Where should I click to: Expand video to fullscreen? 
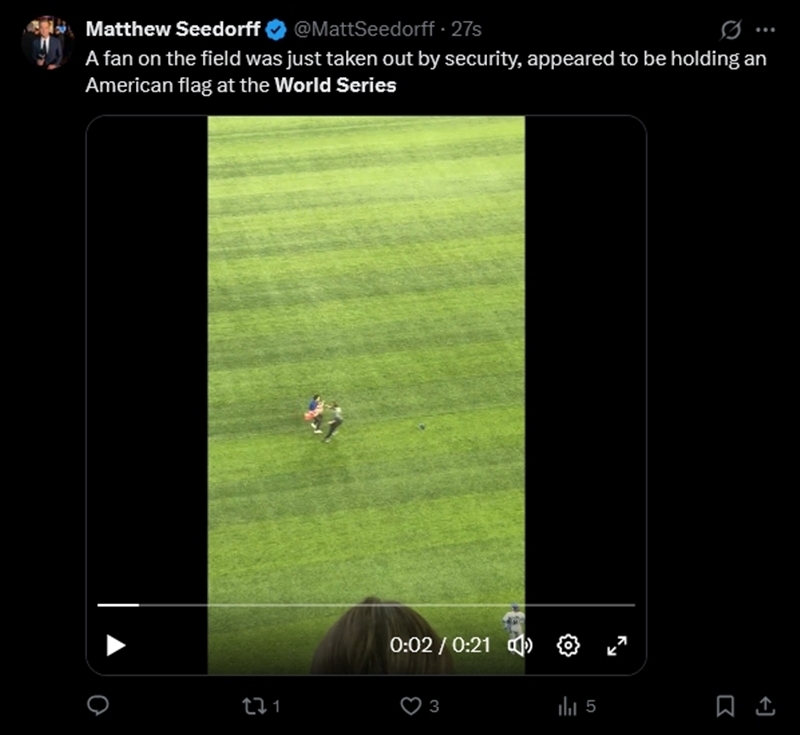[x=617, y=645]
